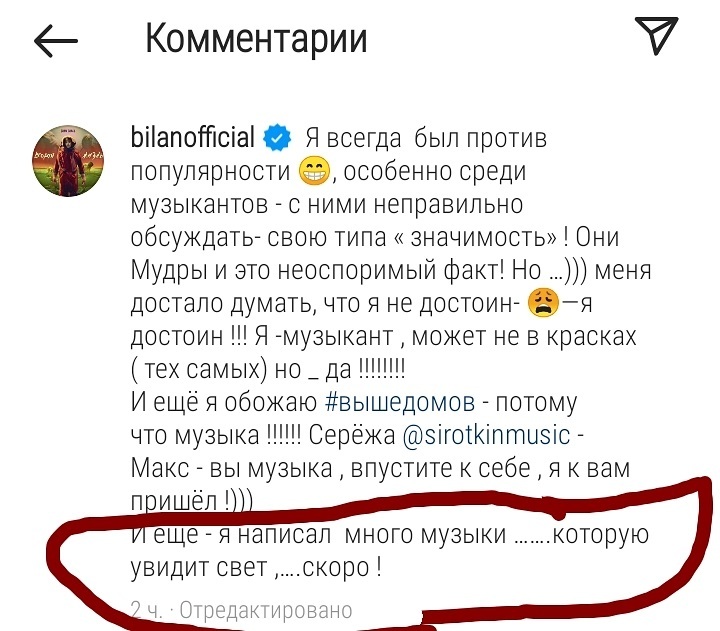Click the line 'И еще - я написал много музыки'
This screenshot has height=631, width=720.
tap(318, 535)
